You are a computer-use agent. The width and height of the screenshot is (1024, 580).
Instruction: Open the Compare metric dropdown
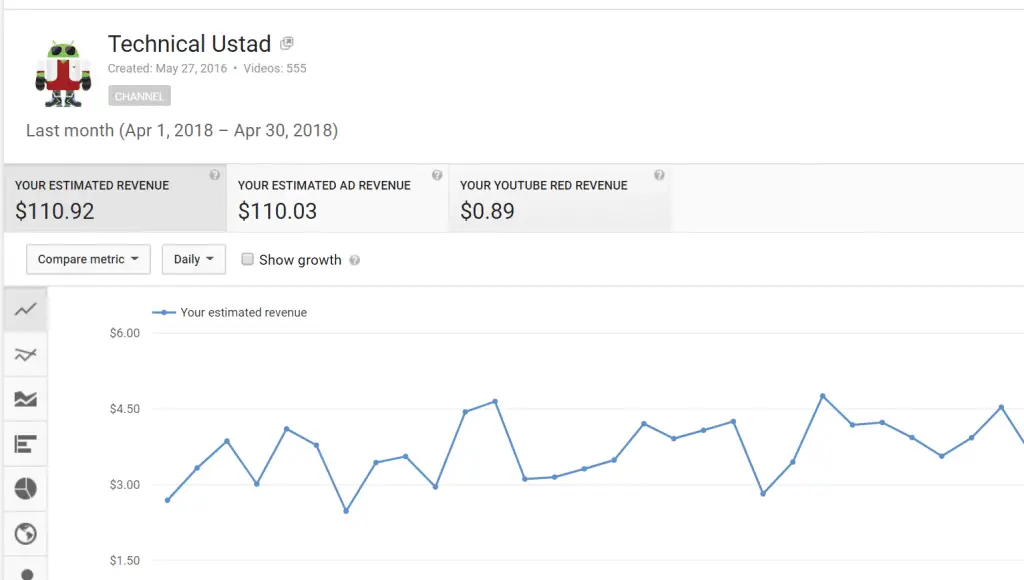click(x=88, y=259)
